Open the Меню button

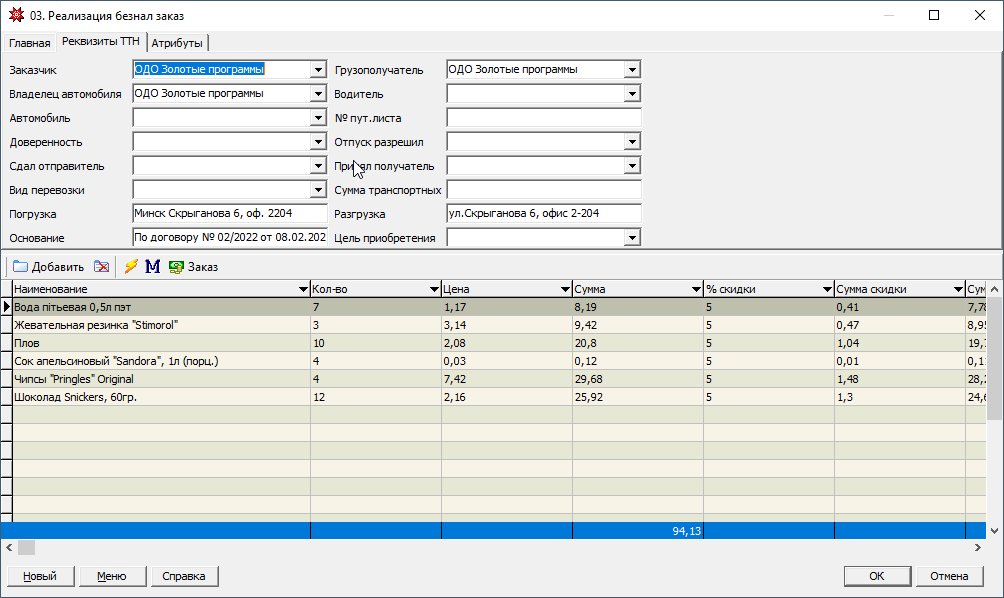point(110,576)
